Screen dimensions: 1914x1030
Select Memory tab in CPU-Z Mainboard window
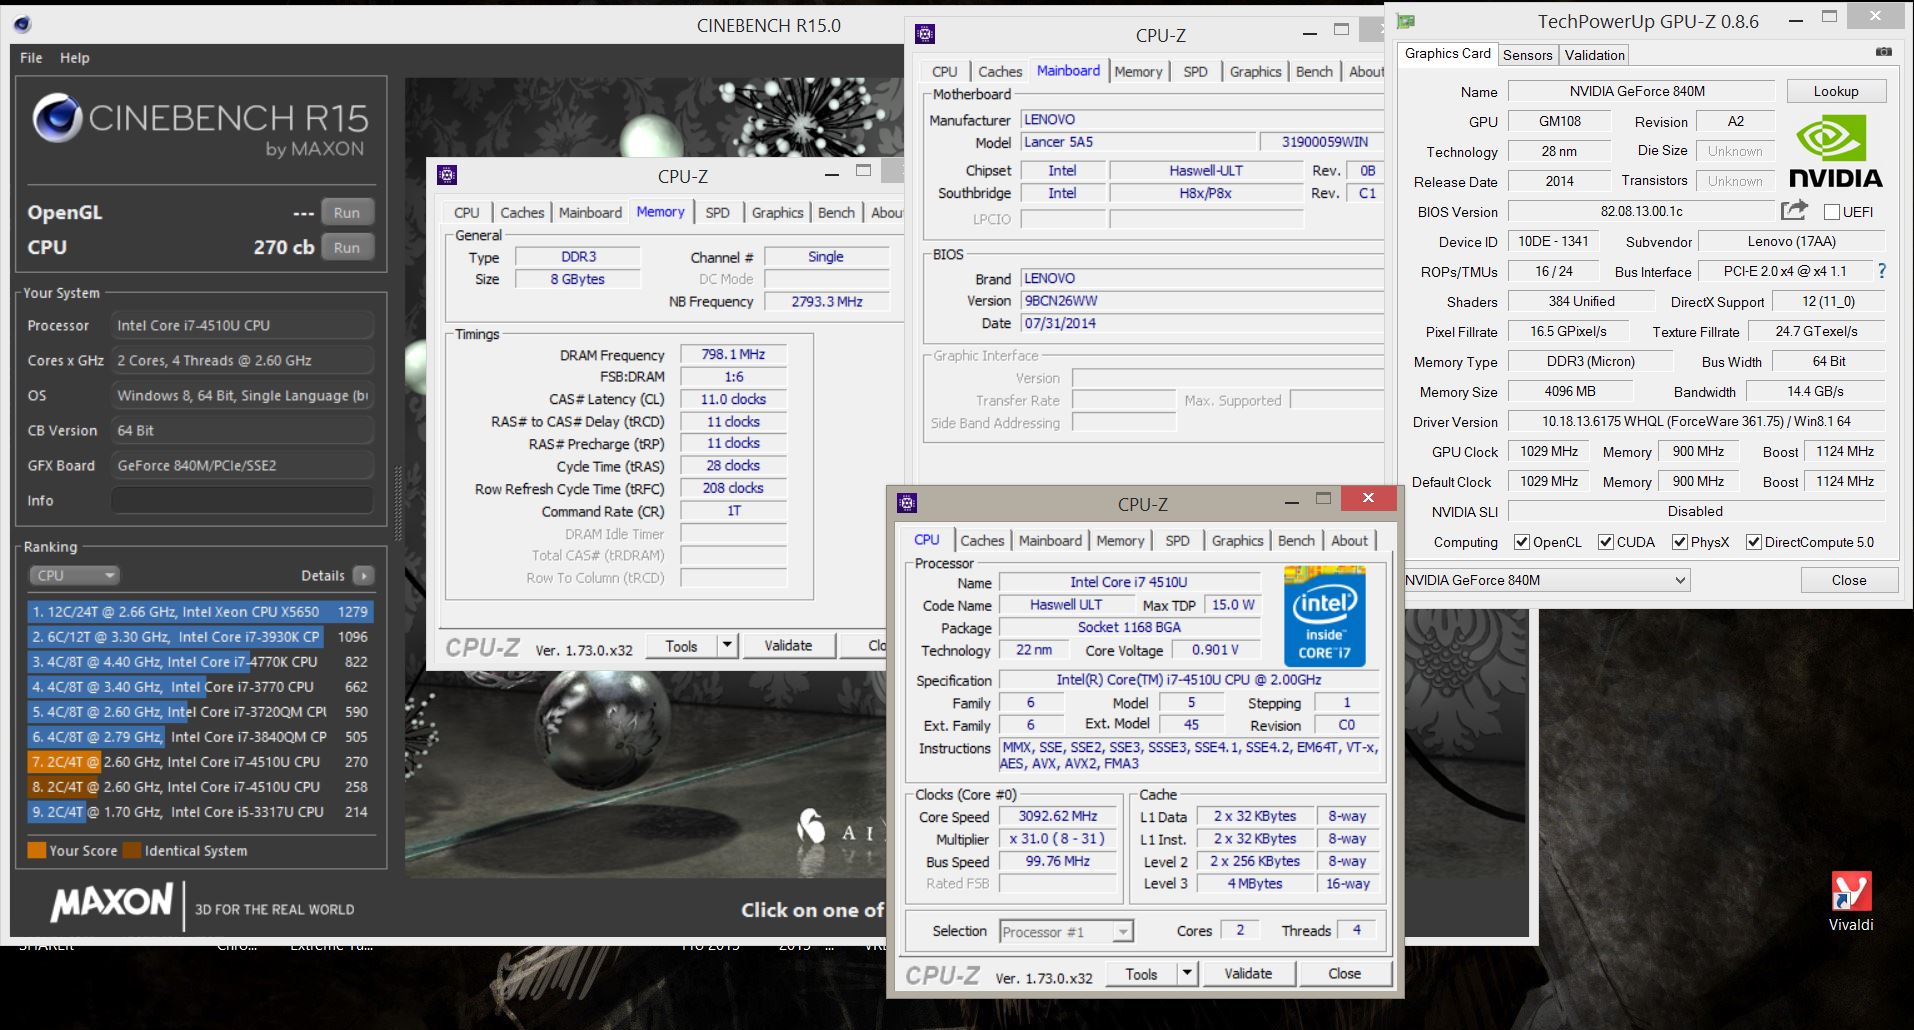[x=1138, y=71]
